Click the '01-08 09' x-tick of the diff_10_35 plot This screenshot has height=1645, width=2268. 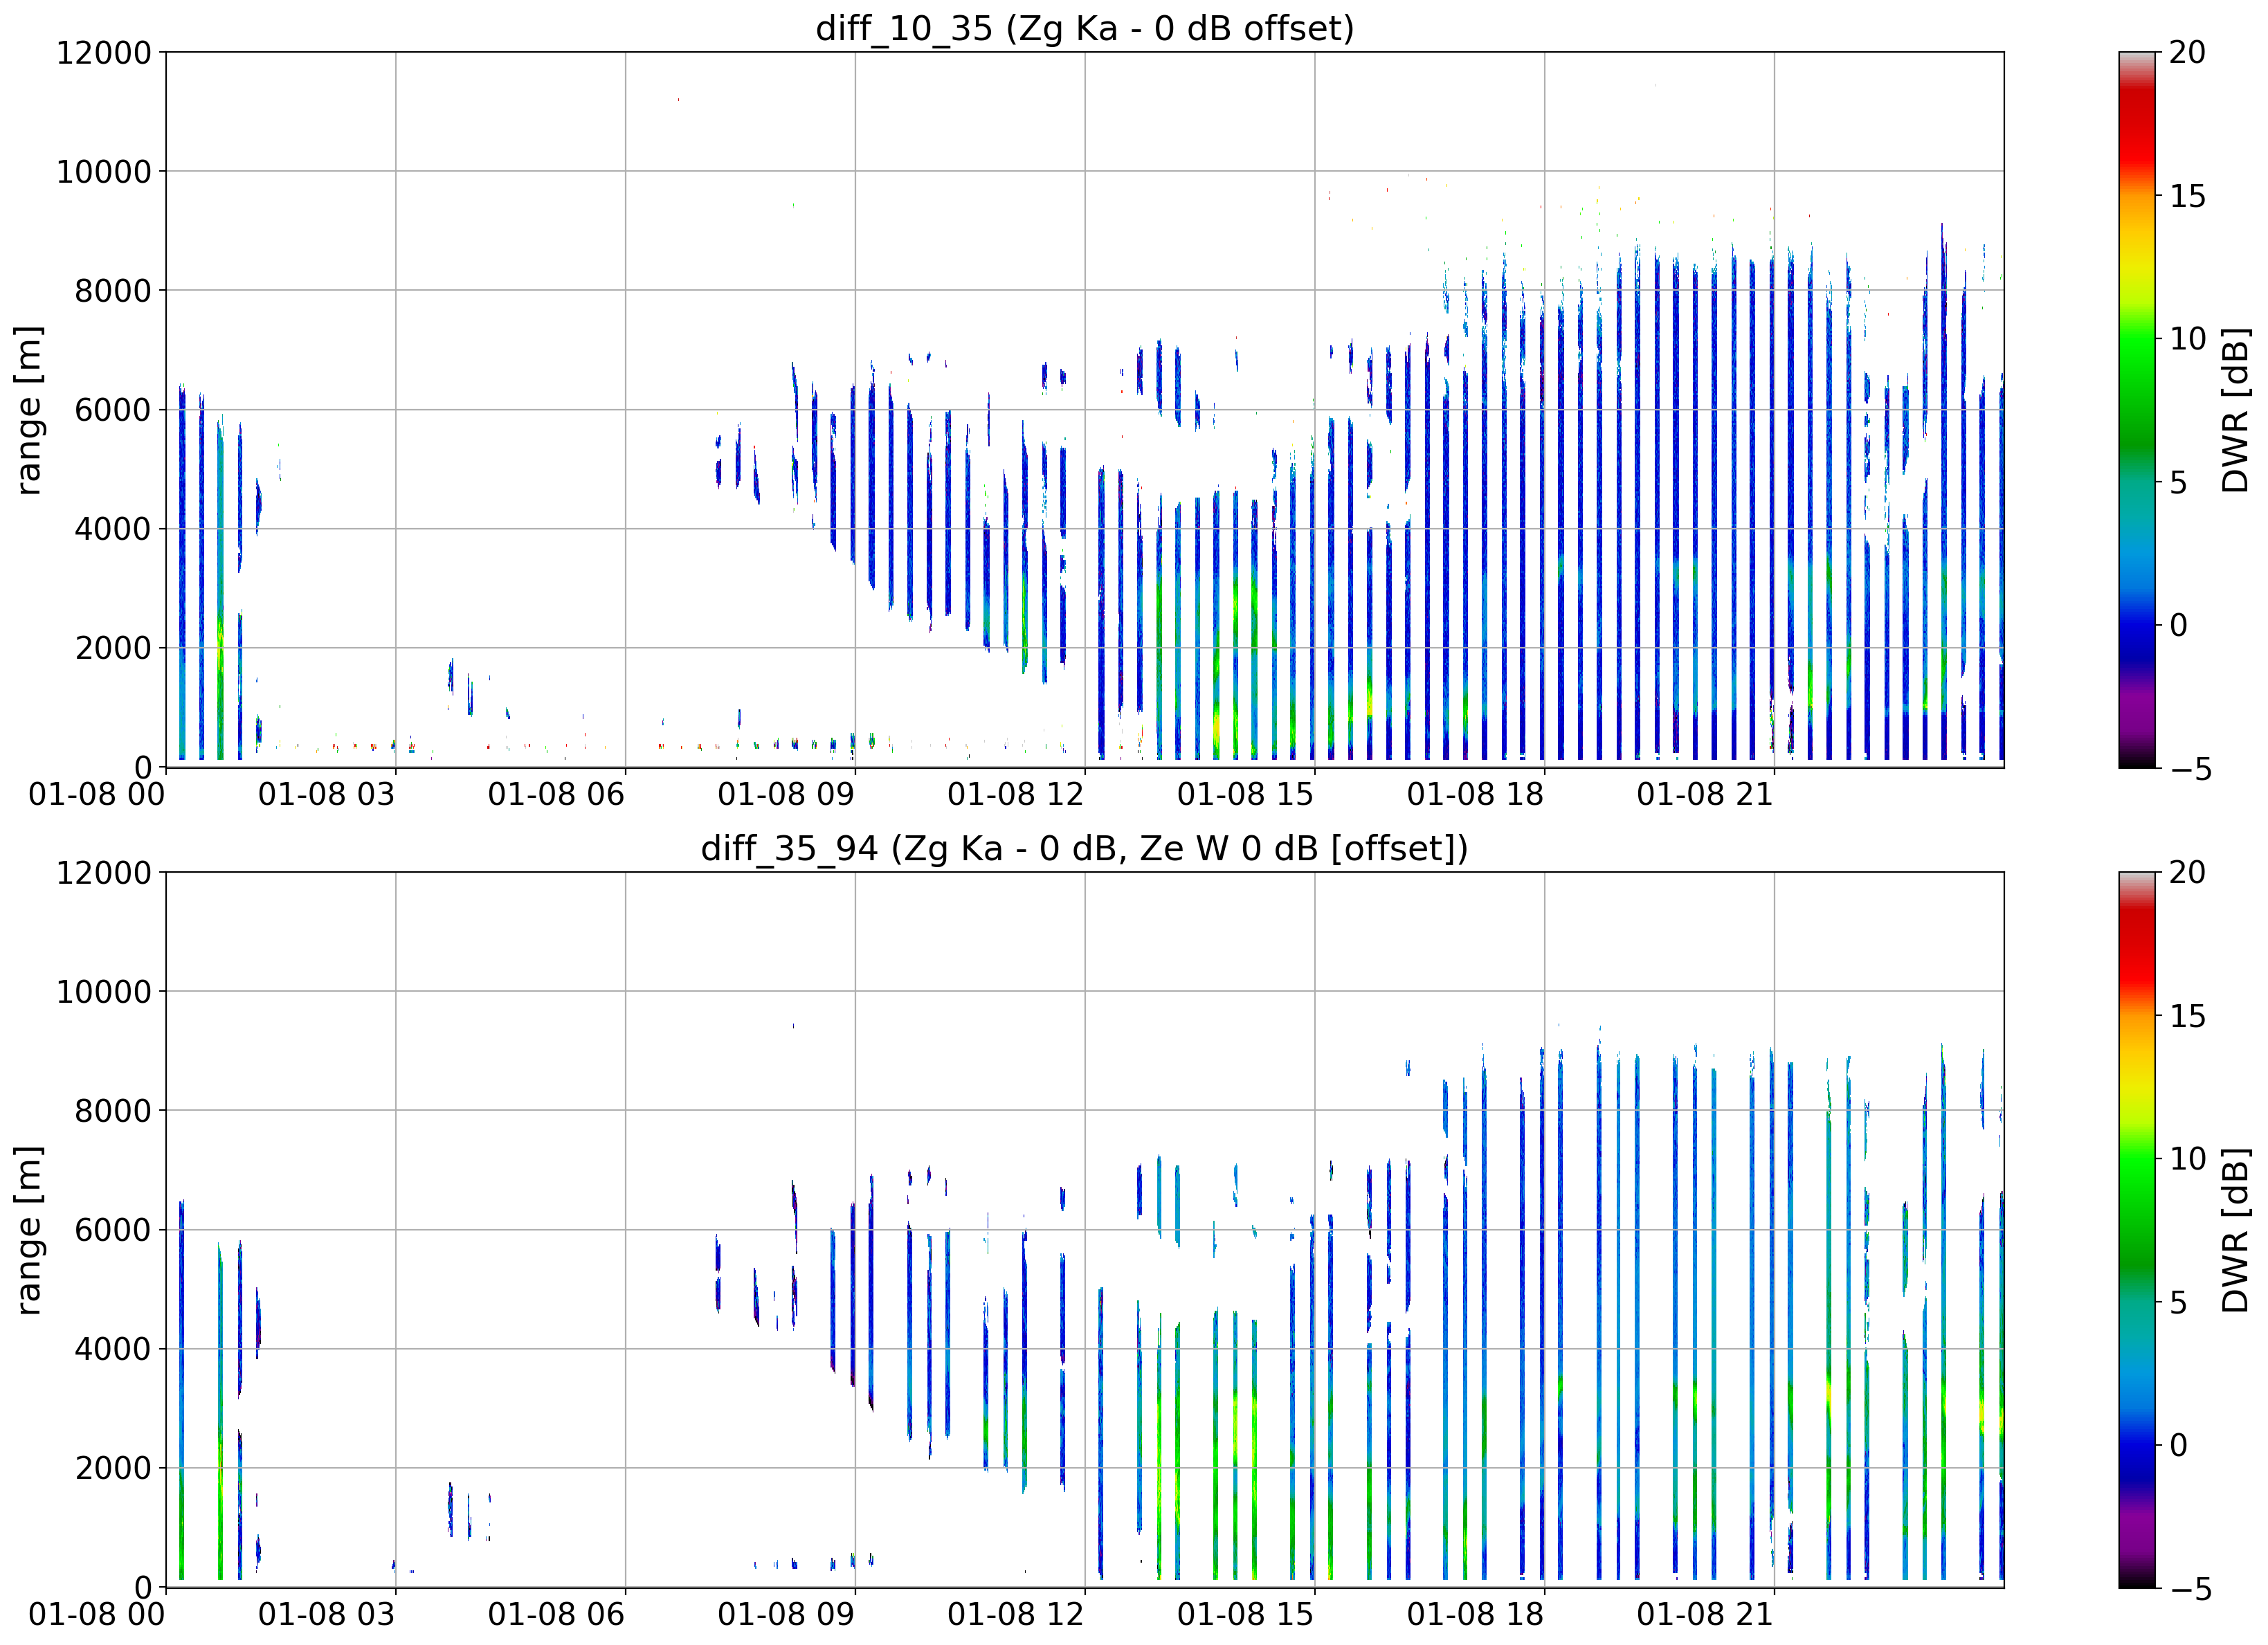(786, 795)
